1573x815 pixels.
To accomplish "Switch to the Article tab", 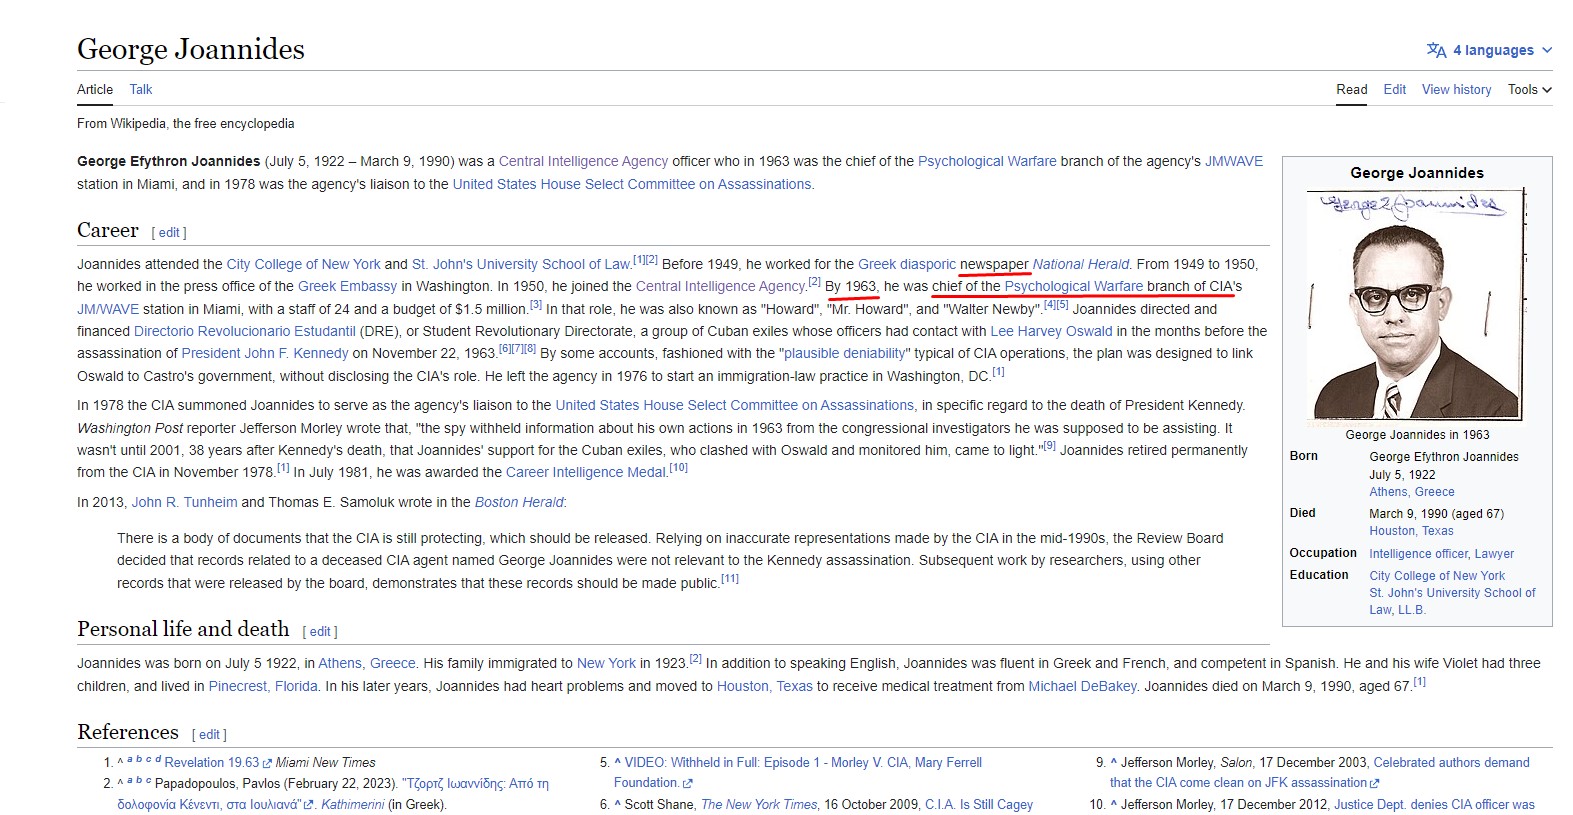I will [x=95, y=89].
